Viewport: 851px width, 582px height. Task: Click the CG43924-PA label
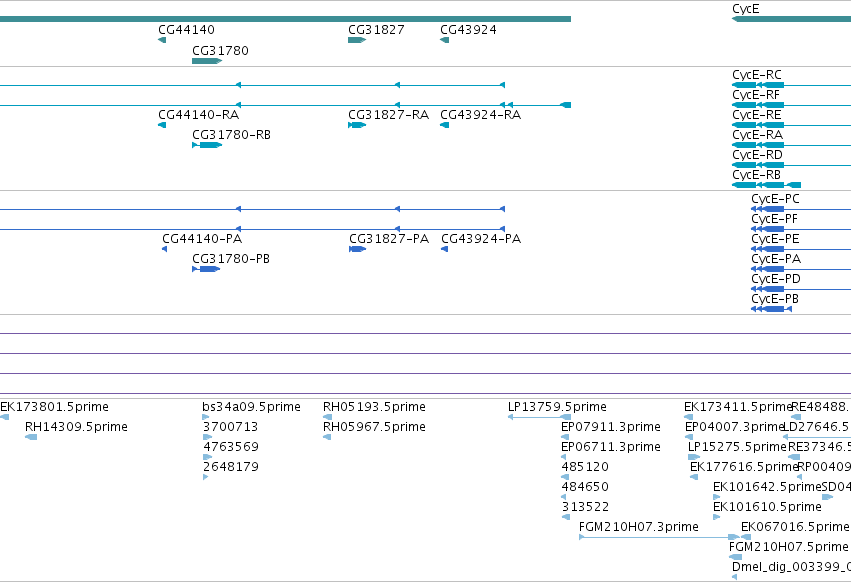pyautogui.click(x=481, y=238)
